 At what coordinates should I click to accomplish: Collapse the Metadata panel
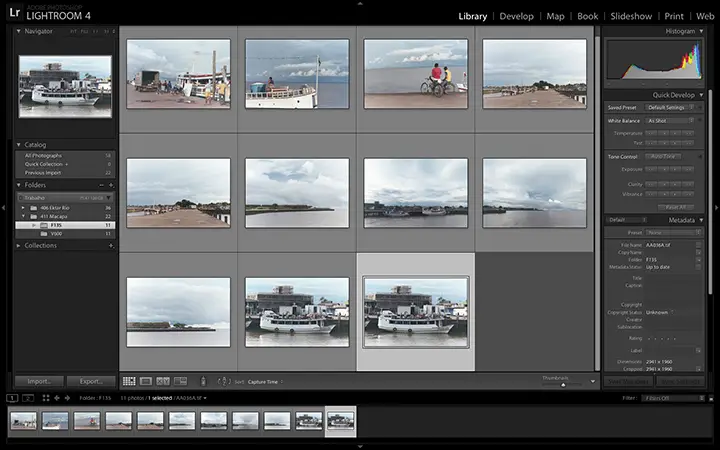pos(701,220)
